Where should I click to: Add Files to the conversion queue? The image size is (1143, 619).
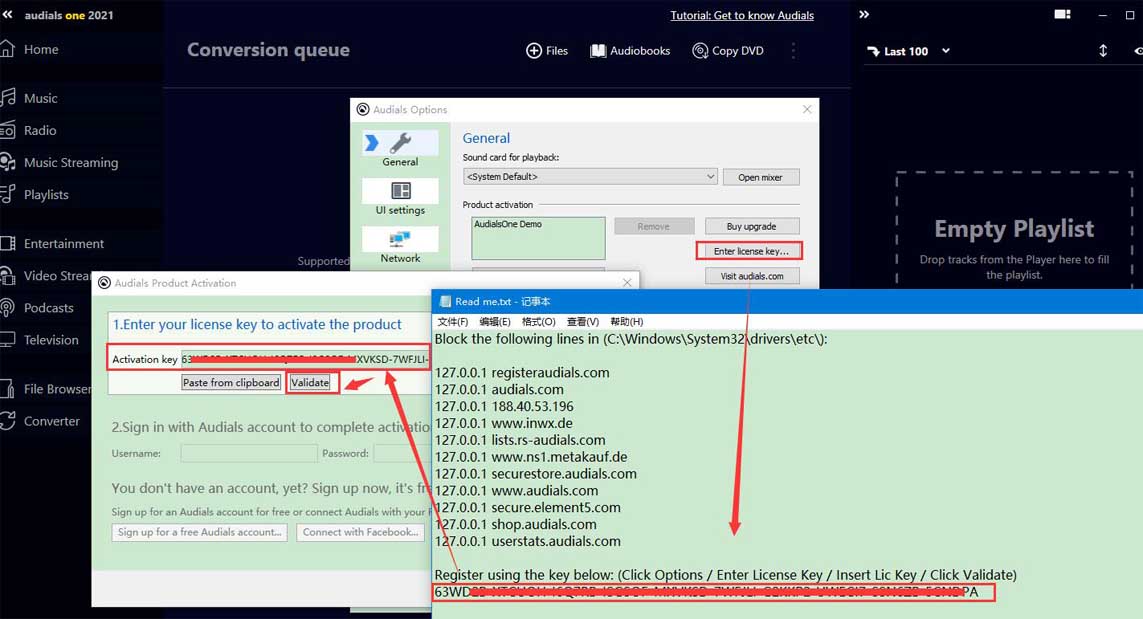pyautogui.click(x=547, y=50)
